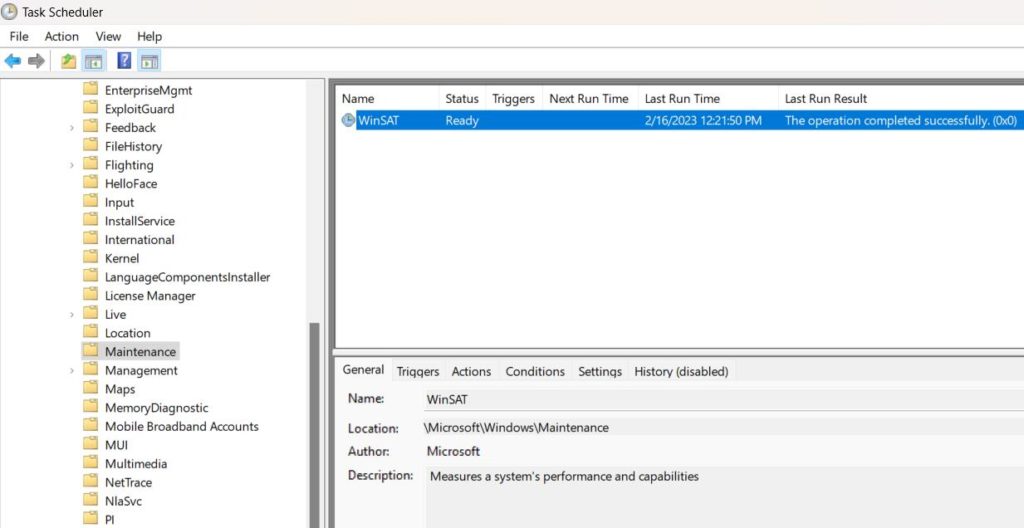The height and width of the screenshot is (528, 1024).
Task: Expand the Flighting folder in the tree
Action: click(72, 165)
